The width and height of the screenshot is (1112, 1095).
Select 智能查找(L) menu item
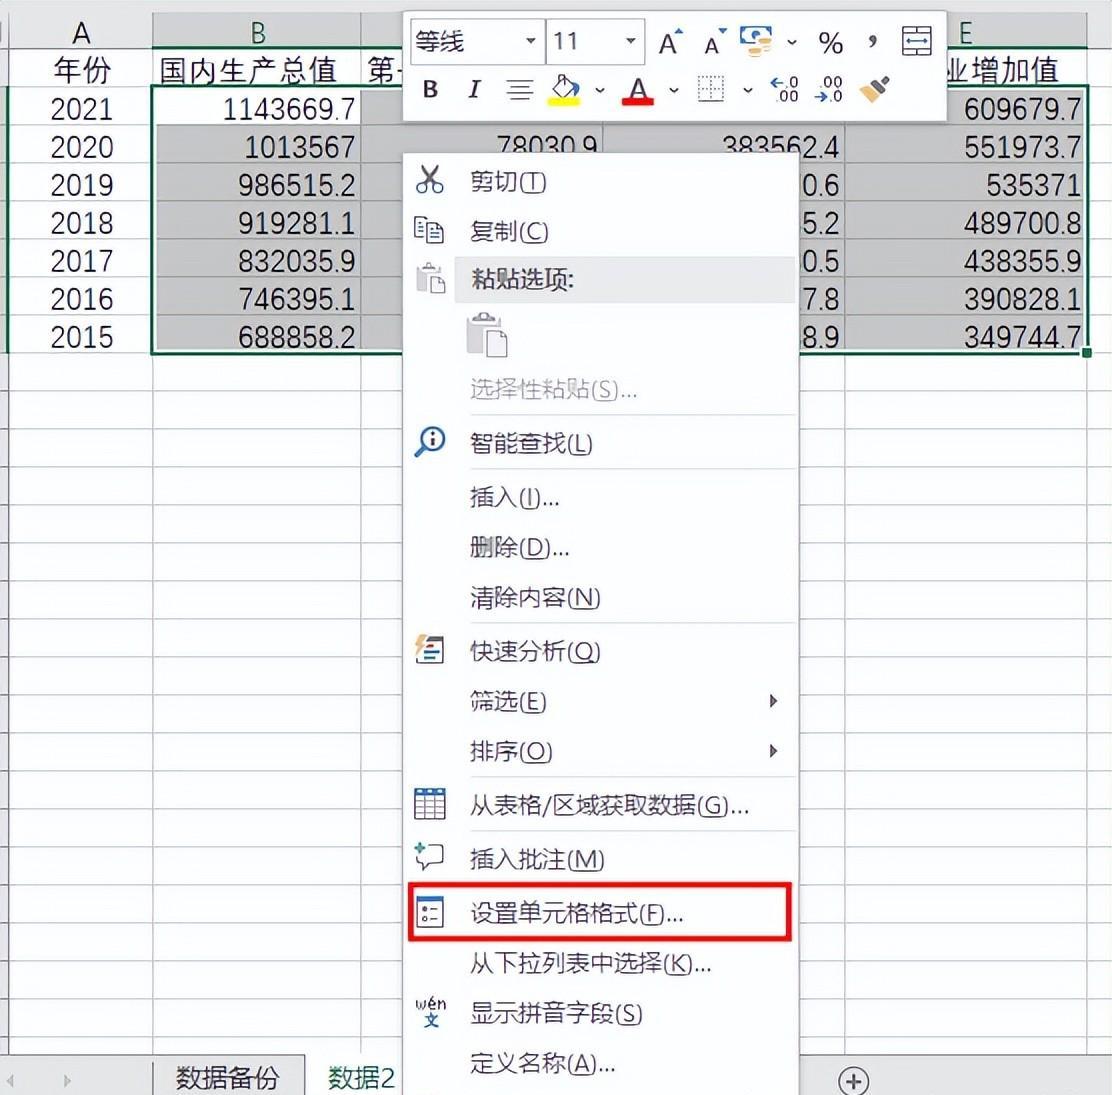[x=601, y=443]
